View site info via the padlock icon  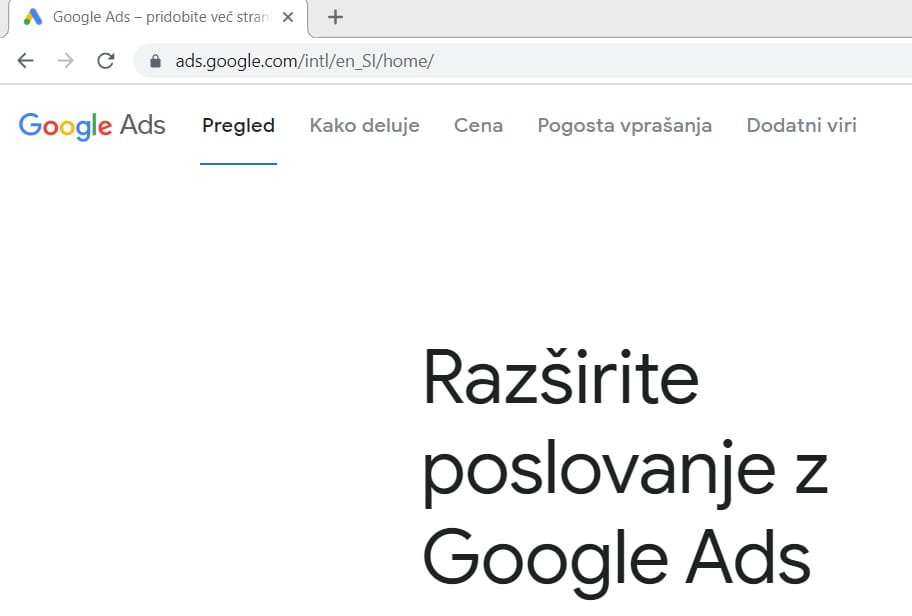155,61
